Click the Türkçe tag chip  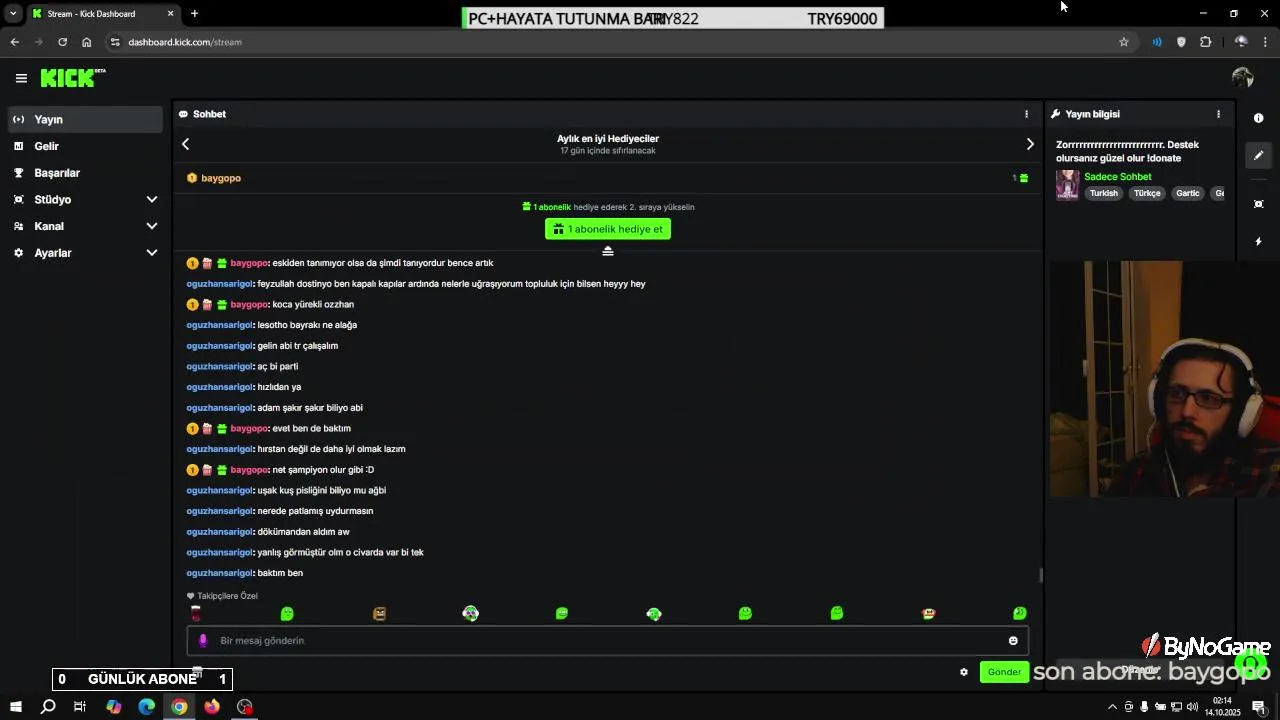click(x=1147, y=193)
